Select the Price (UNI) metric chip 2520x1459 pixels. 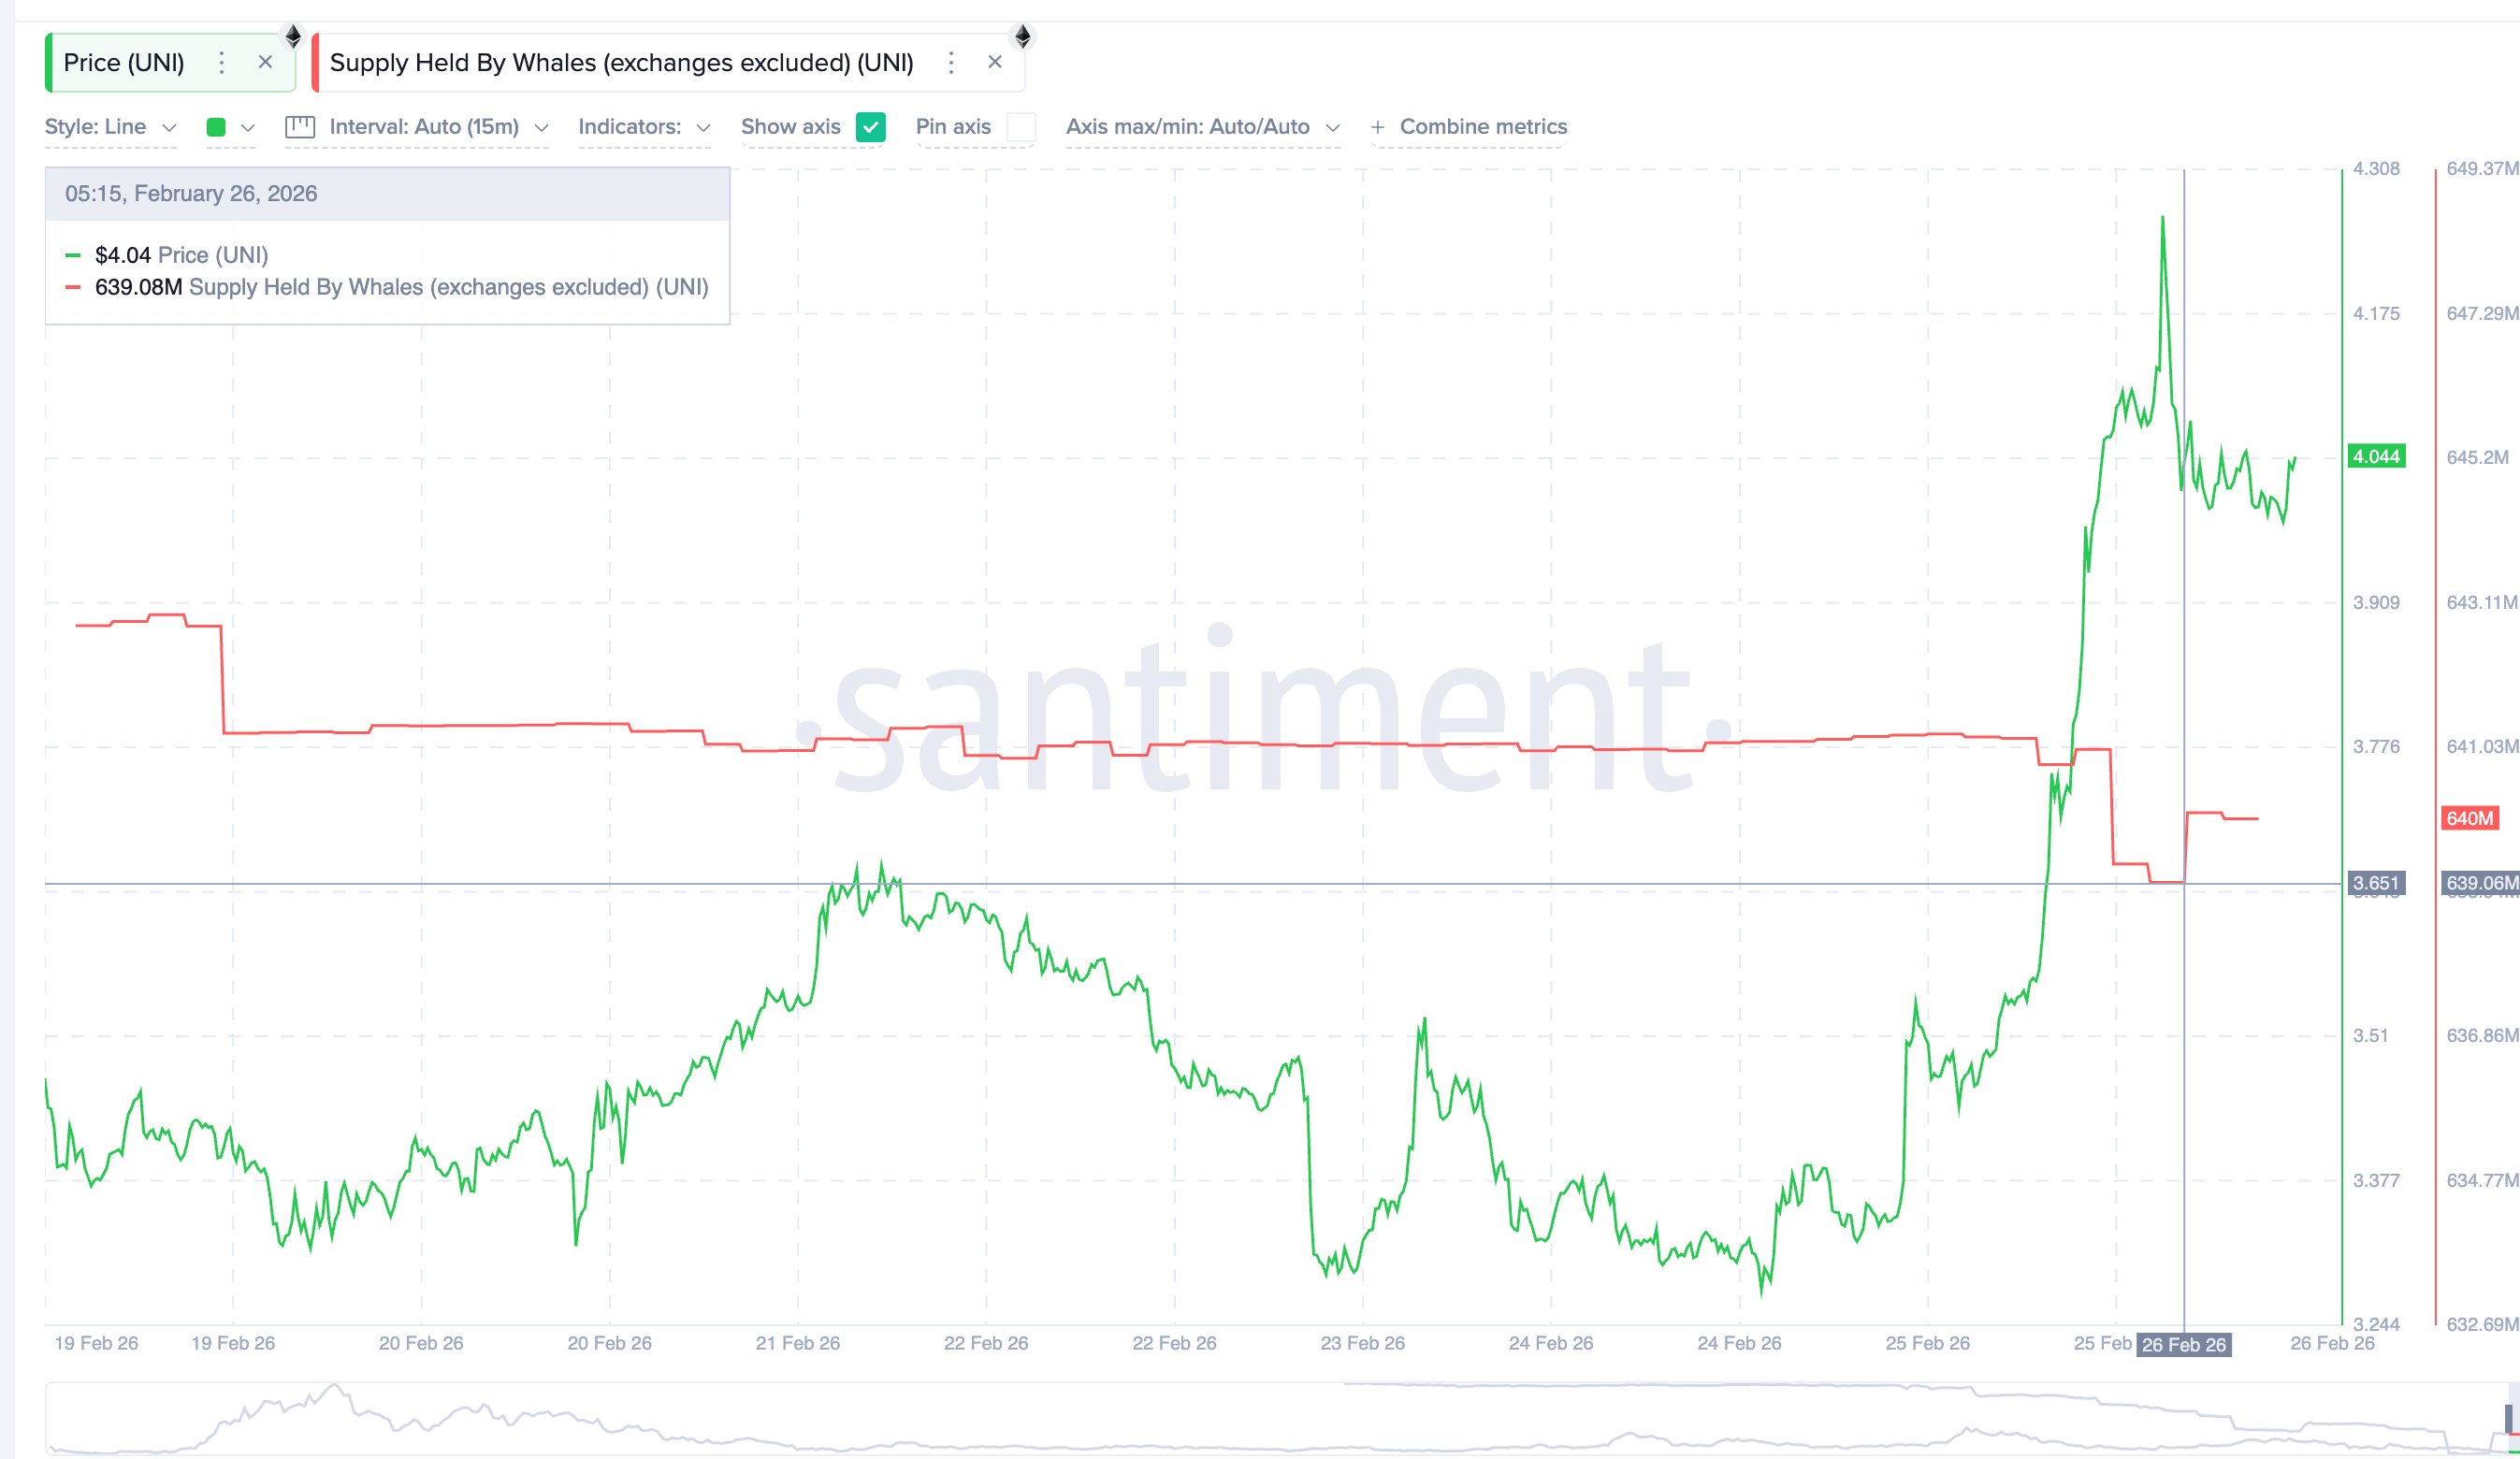click(x=123, y=62)
